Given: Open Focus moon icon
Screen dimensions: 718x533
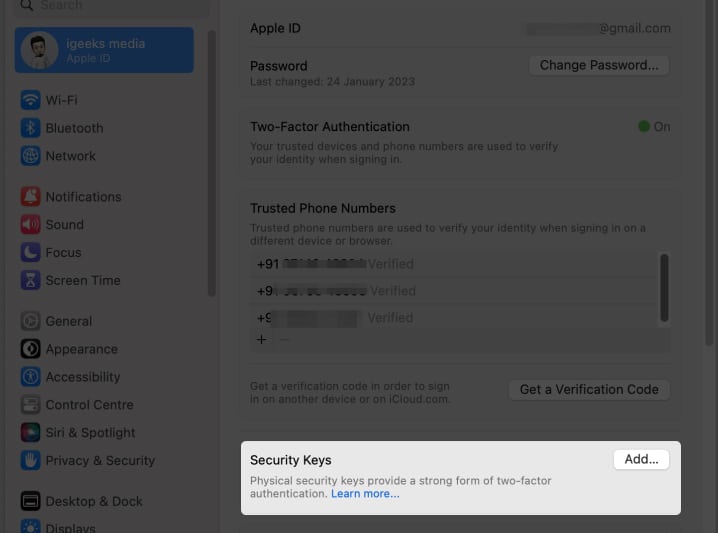Looking at the screenshot, I should pyautogui.click(x=30, y=253).
